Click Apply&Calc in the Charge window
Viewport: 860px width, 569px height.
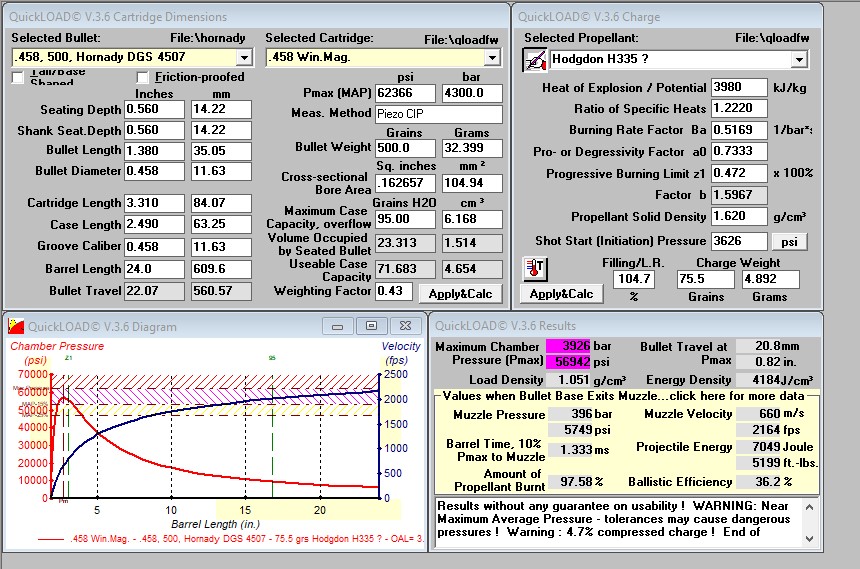click(x=561, y=294)
